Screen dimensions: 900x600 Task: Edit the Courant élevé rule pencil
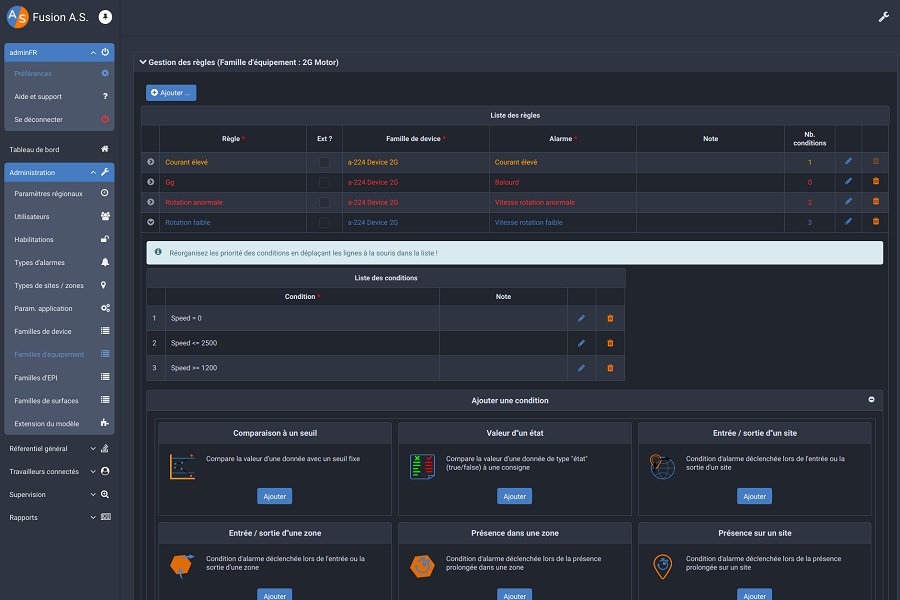click(x=848, y=161)
